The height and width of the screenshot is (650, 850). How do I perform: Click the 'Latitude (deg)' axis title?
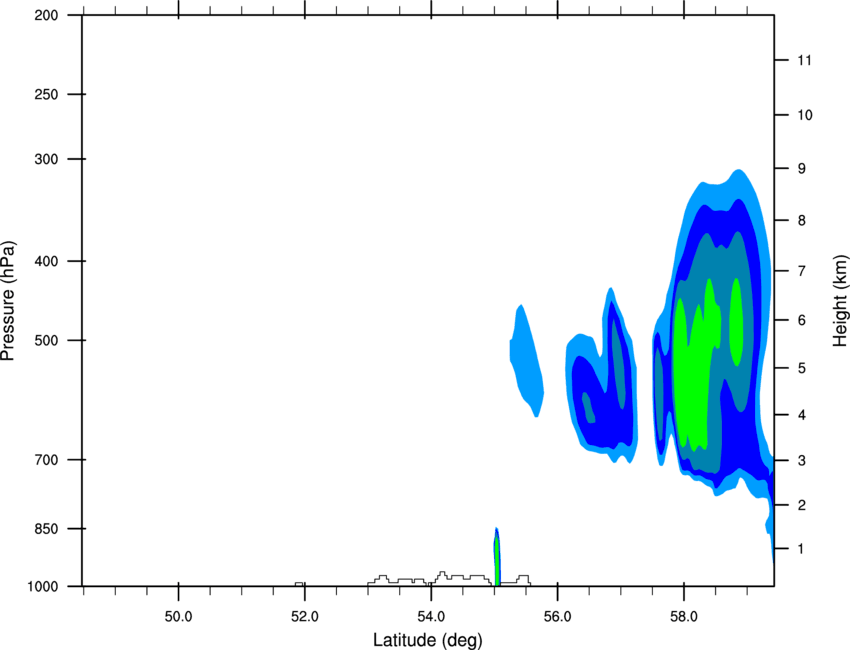427,640
